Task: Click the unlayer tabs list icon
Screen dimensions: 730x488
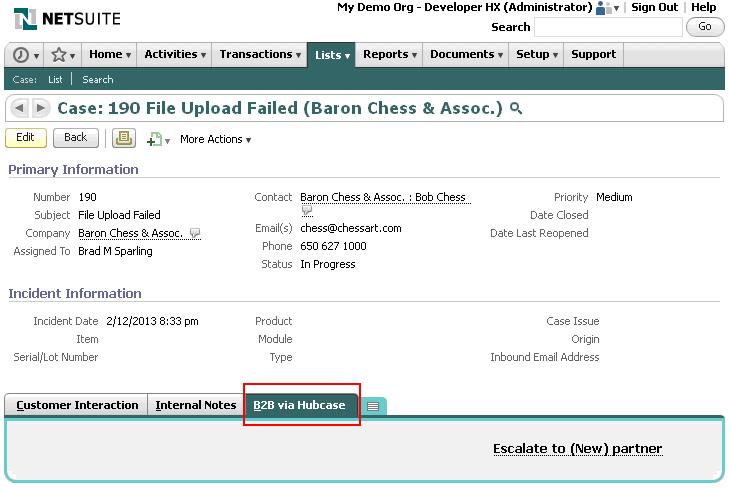Action: (x=373, y=407)
